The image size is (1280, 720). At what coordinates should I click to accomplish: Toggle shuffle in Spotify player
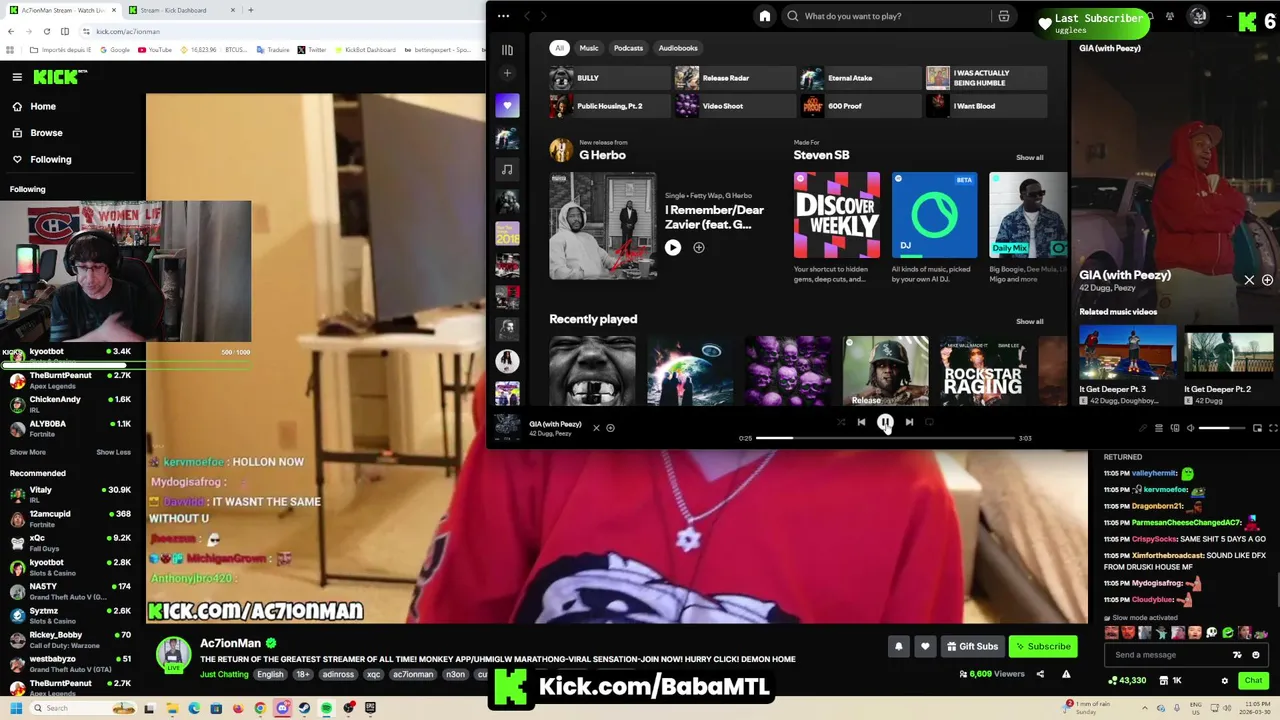pos(841,422)
